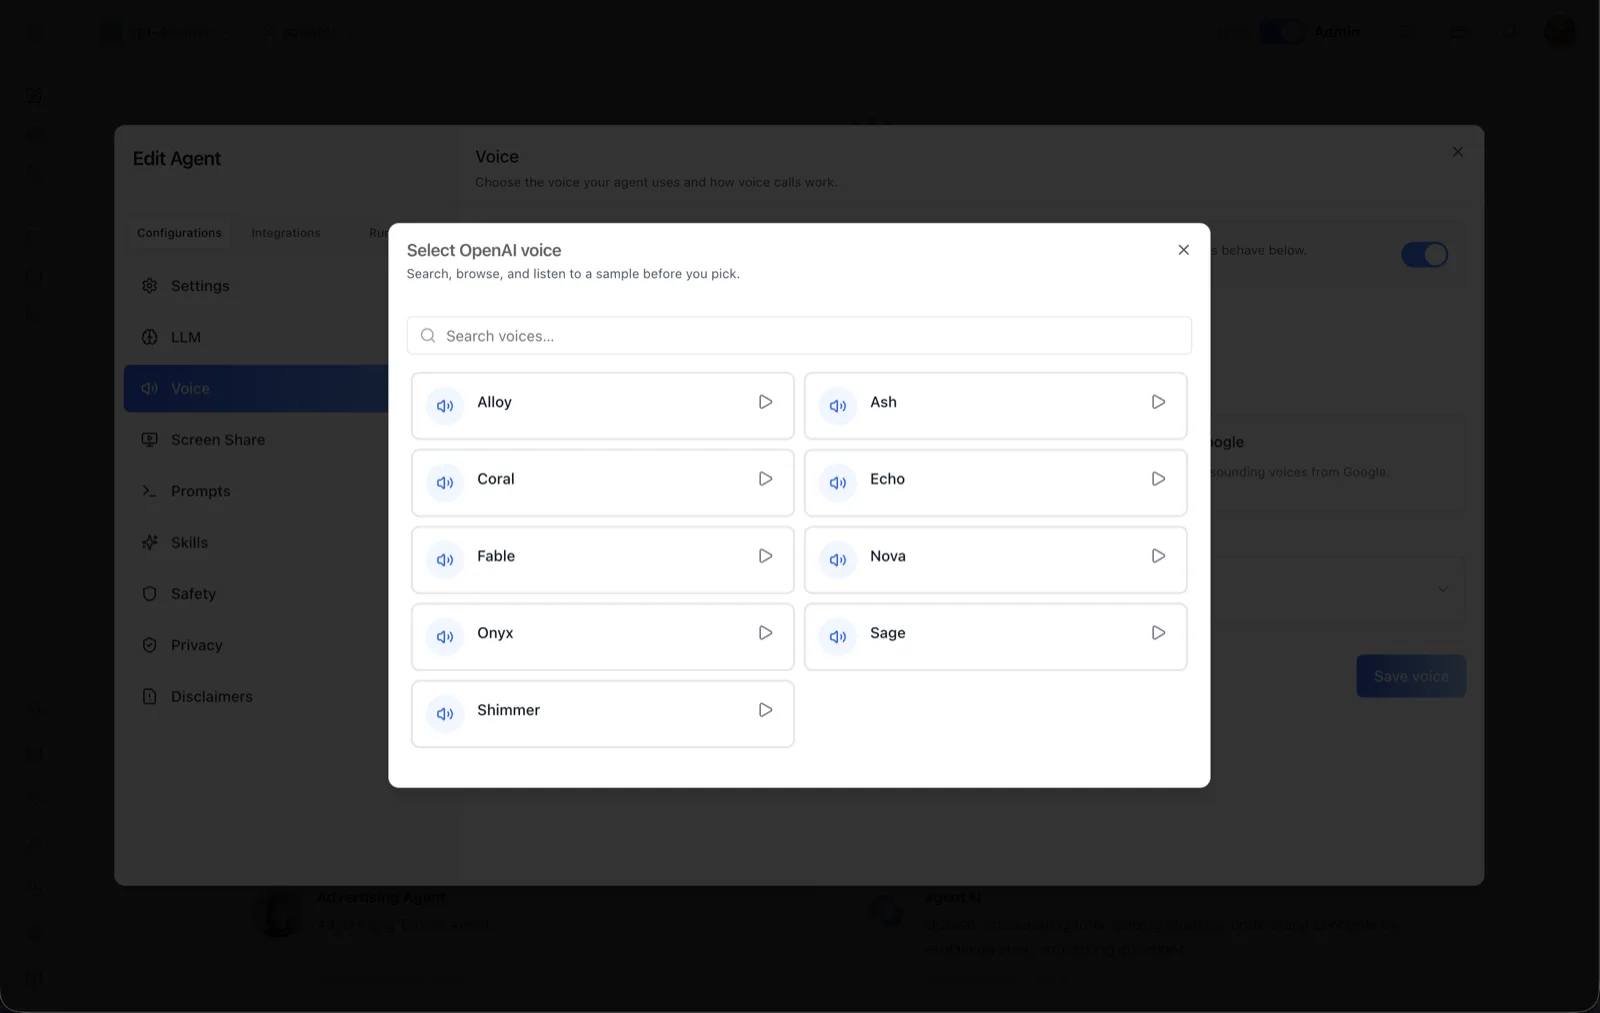1600x1013 pixels.
Task: Click the speaker icon beside Ash
Action: [838, 406]
